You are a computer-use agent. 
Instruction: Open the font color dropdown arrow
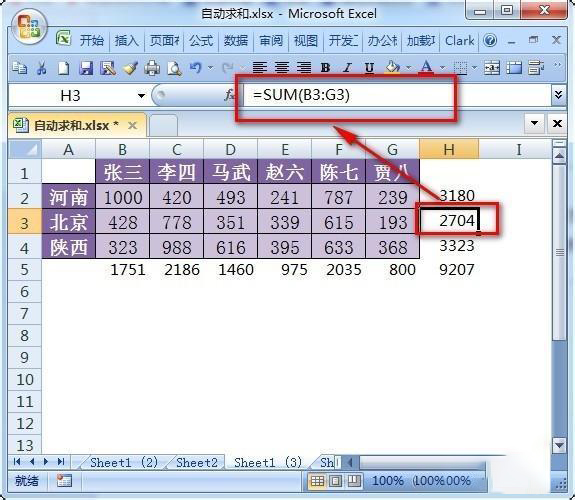click(442, 67)
